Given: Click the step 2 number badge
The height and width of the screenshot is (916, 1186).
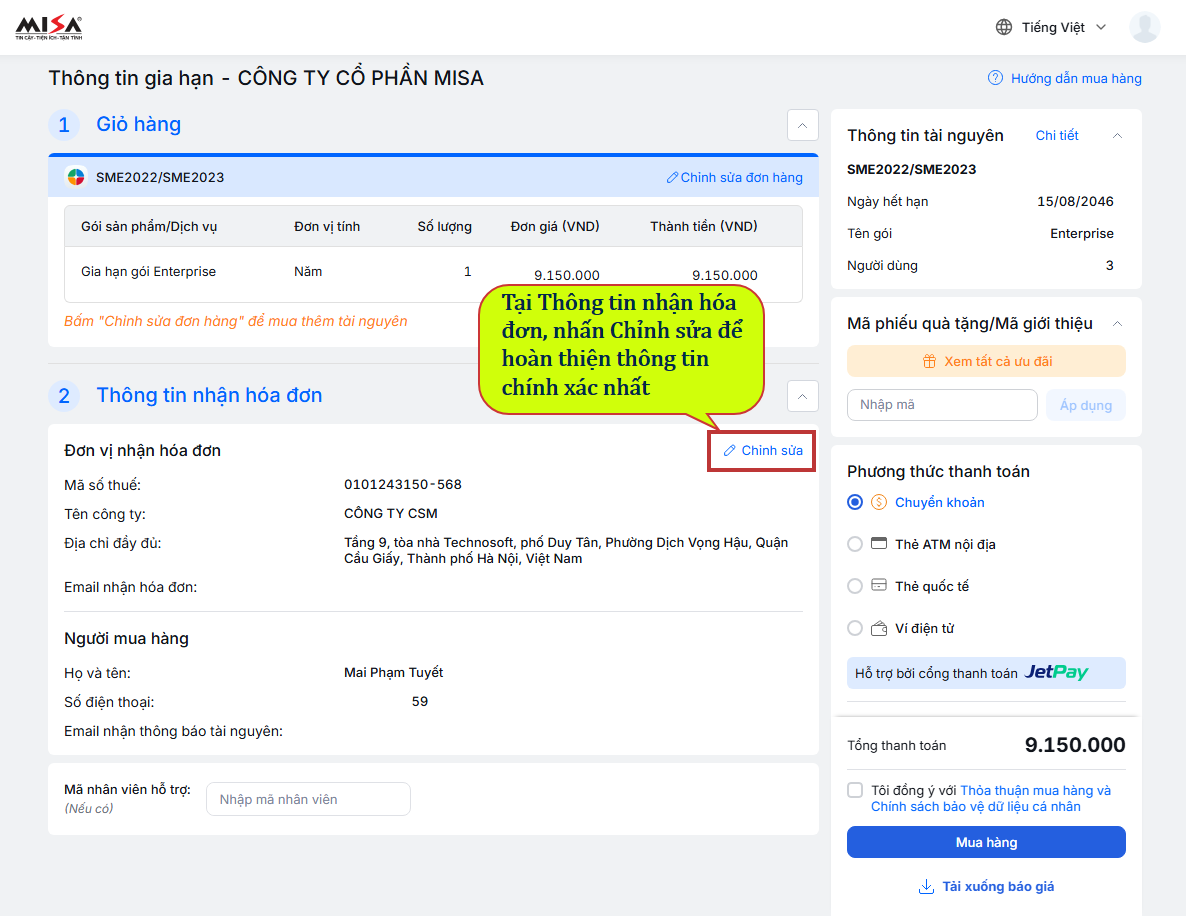Looking at the screenshot, I should [64, 396].
